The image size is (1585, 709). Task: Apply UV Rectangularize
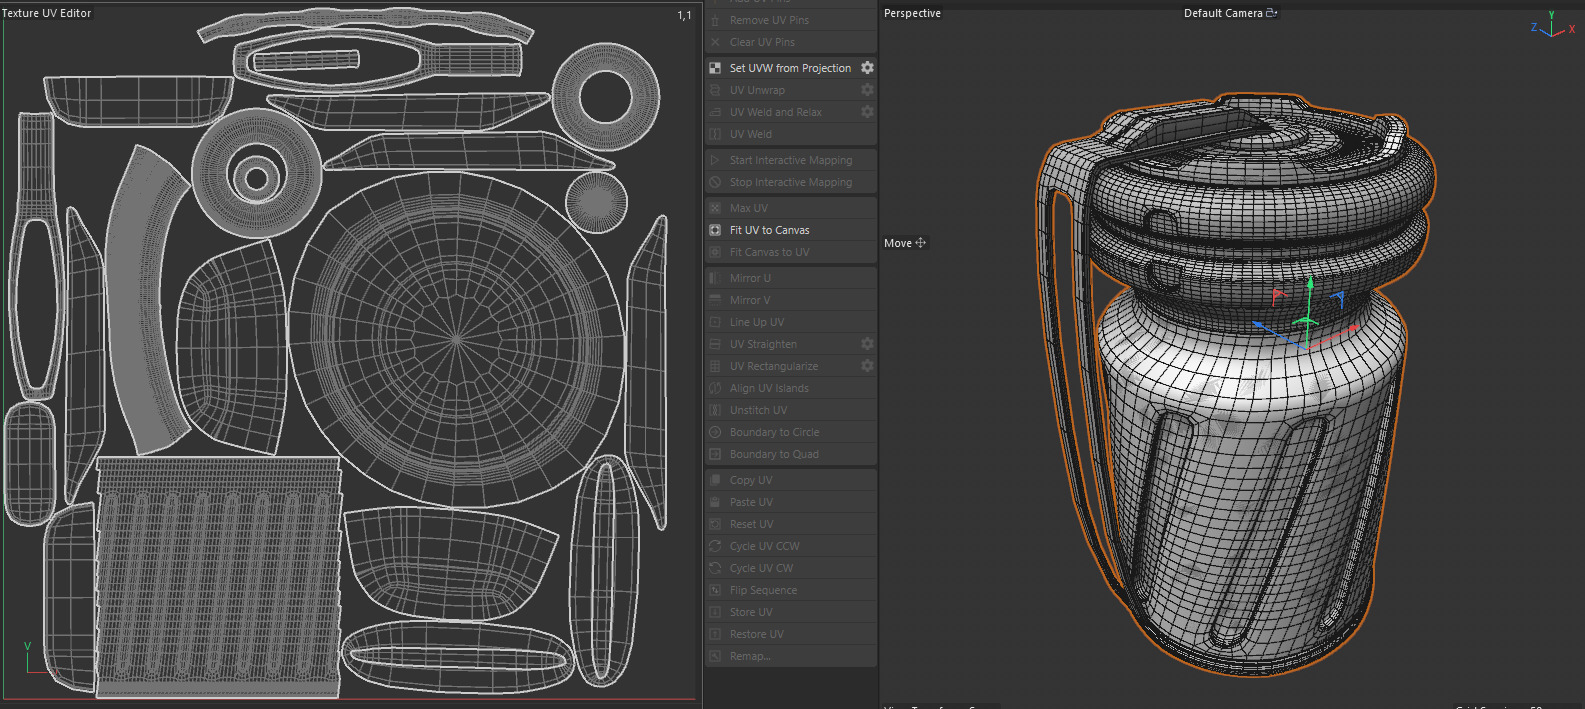click(x=783, y=366)
